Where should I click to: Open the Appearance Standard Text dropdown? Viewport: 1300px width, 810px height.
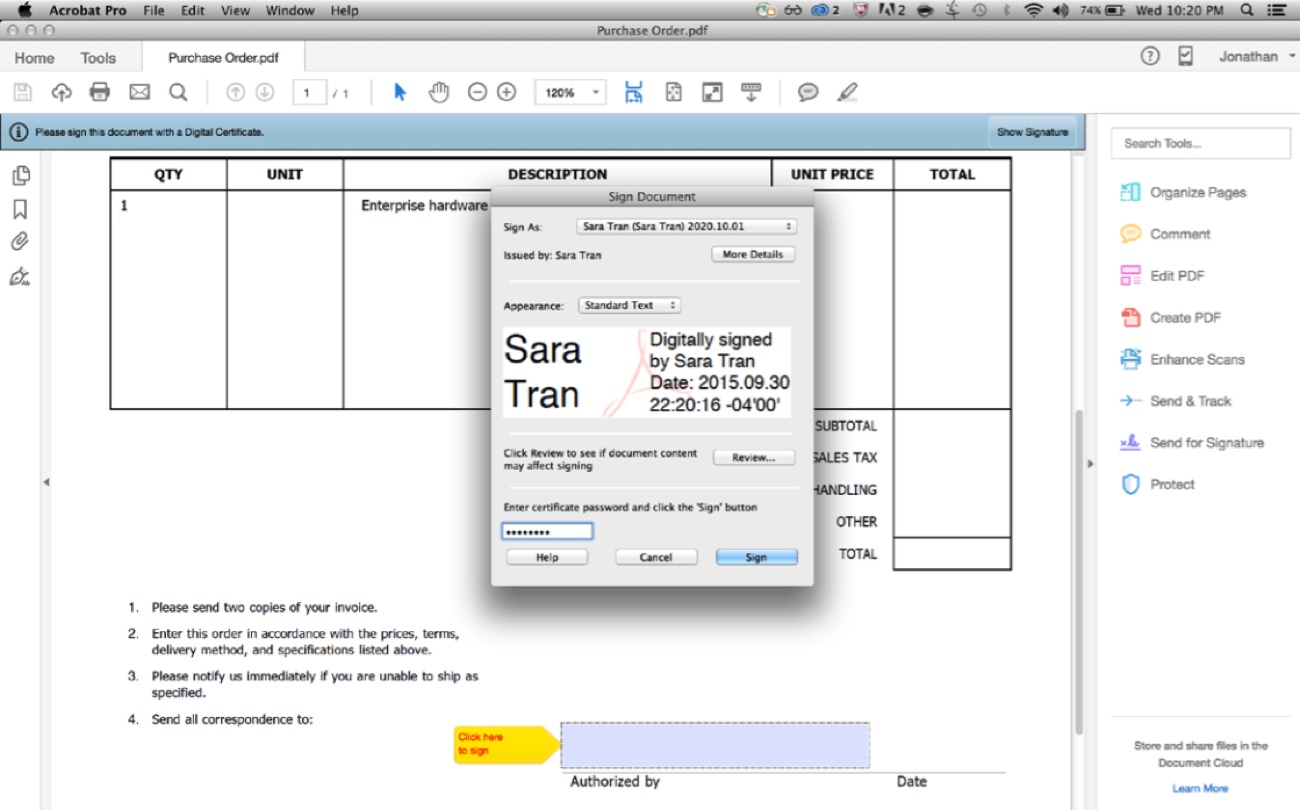(629, 305)
